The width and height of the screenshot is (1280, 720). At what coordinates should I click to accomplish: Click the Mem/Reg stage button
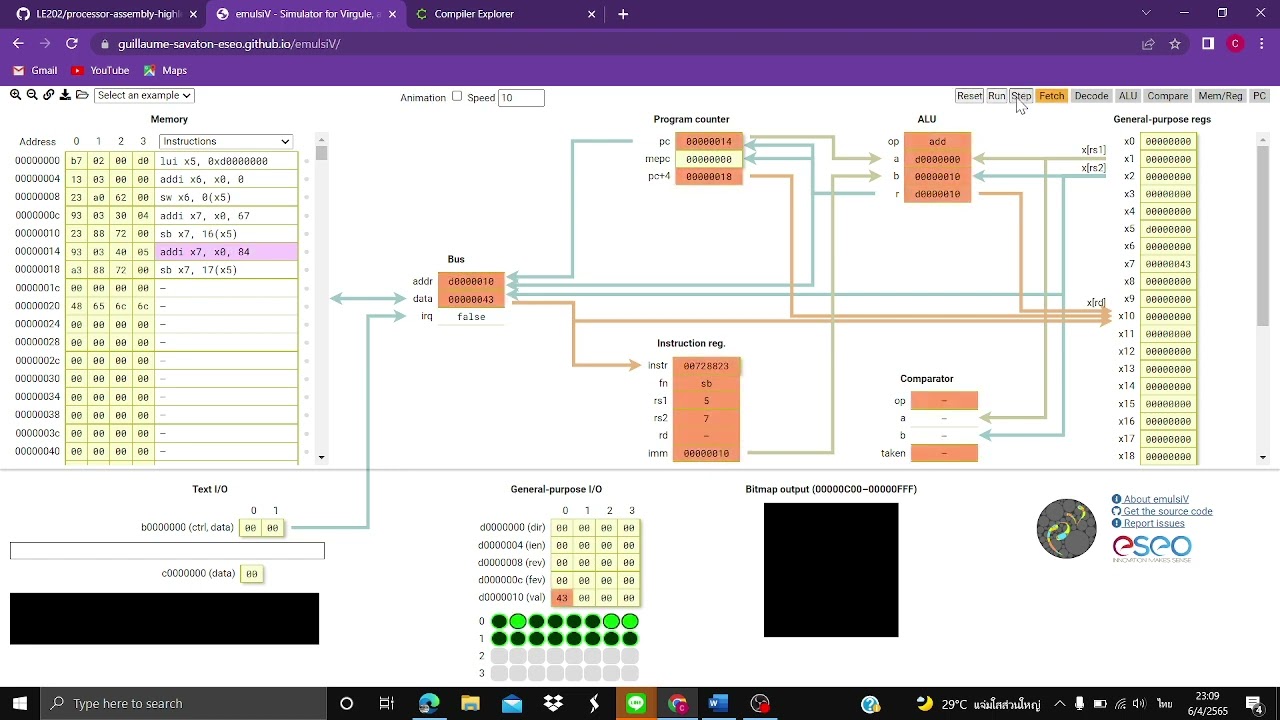click(x=1220, y=96)
